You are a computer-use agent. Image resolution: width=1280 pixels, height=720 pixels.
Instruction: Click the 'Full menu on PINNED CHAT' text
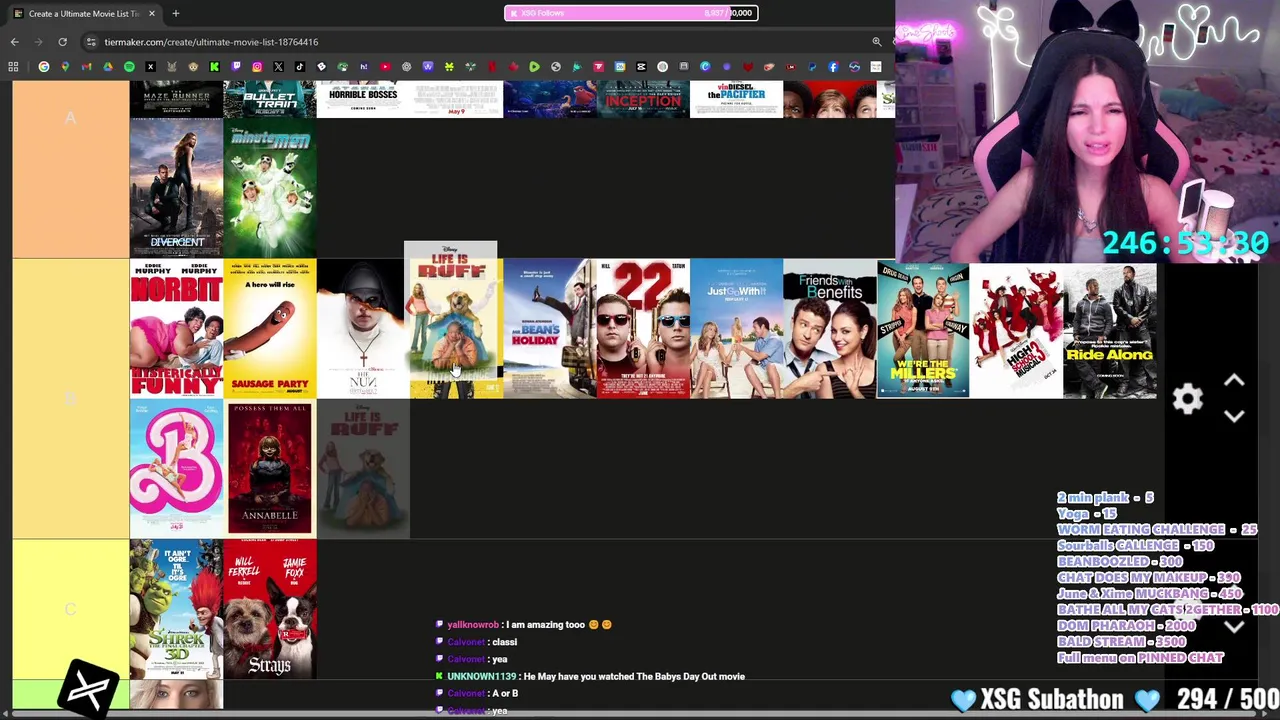click(x=1140, y=657)
